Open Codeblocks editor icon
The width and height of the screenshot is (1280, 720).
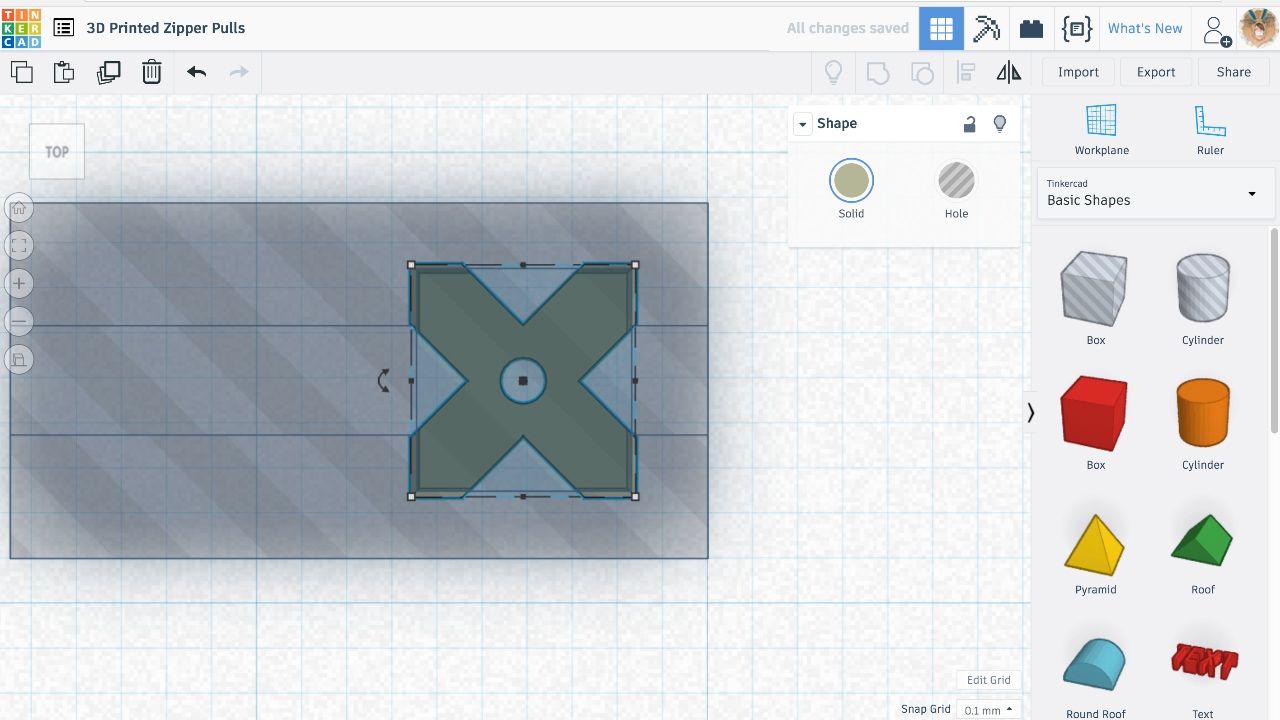pos(1076,28)
